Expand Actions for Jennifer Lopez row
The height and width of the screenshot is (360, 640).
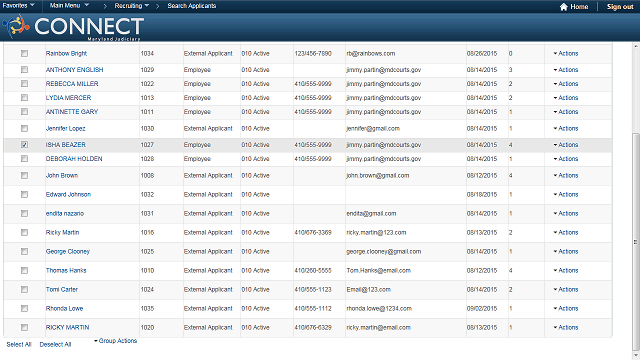coord(566,129)
